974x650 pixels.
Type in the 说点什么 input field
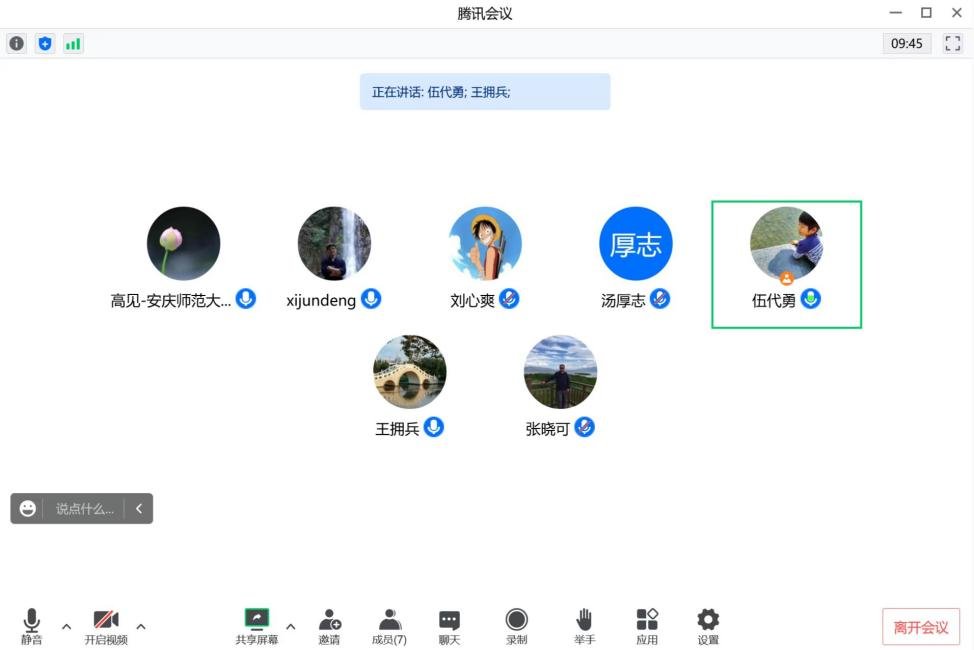(x=84, y=509)
